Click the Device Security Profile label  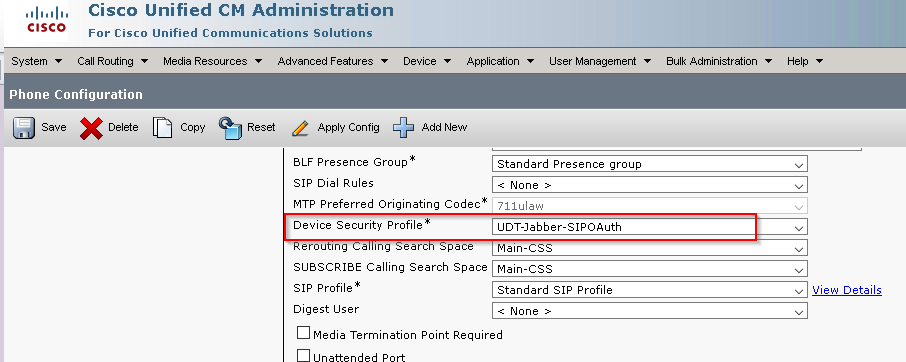(362, 225)
